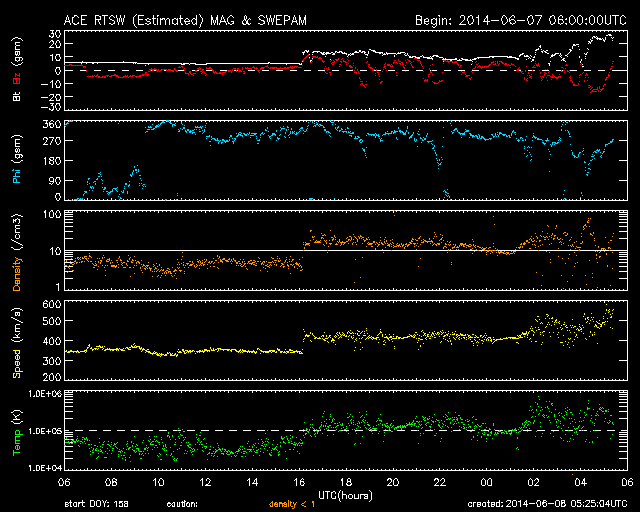The width and height of the screenshot is (640, 512).
Task: Click the '100' tick on the Density axis
Action: click(52, 214)
